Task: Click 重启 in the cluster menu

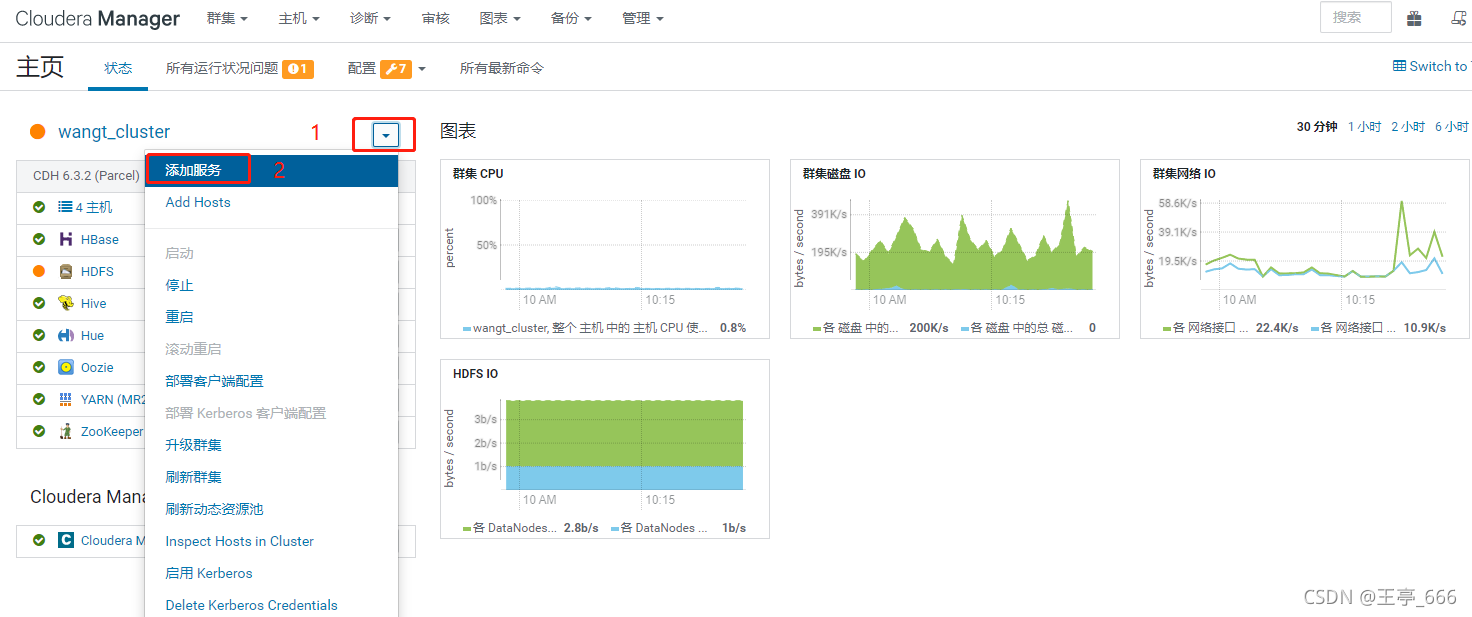Action: 179,317
